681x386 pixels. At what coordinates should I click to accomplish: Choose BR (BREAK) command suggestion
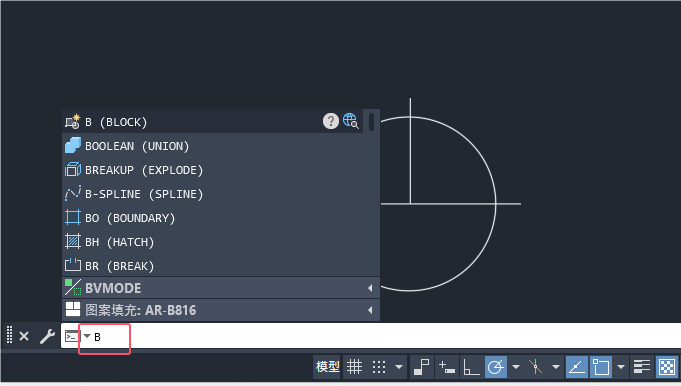coord(221,265)
